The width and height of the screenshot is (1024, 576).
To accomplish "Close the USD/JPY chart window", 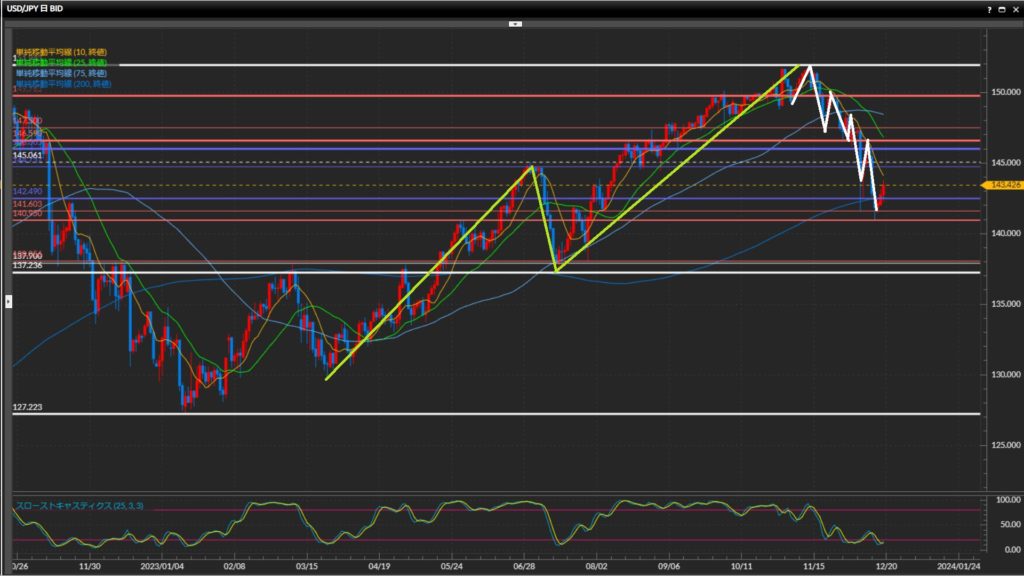I will (x=1014, y=8).
